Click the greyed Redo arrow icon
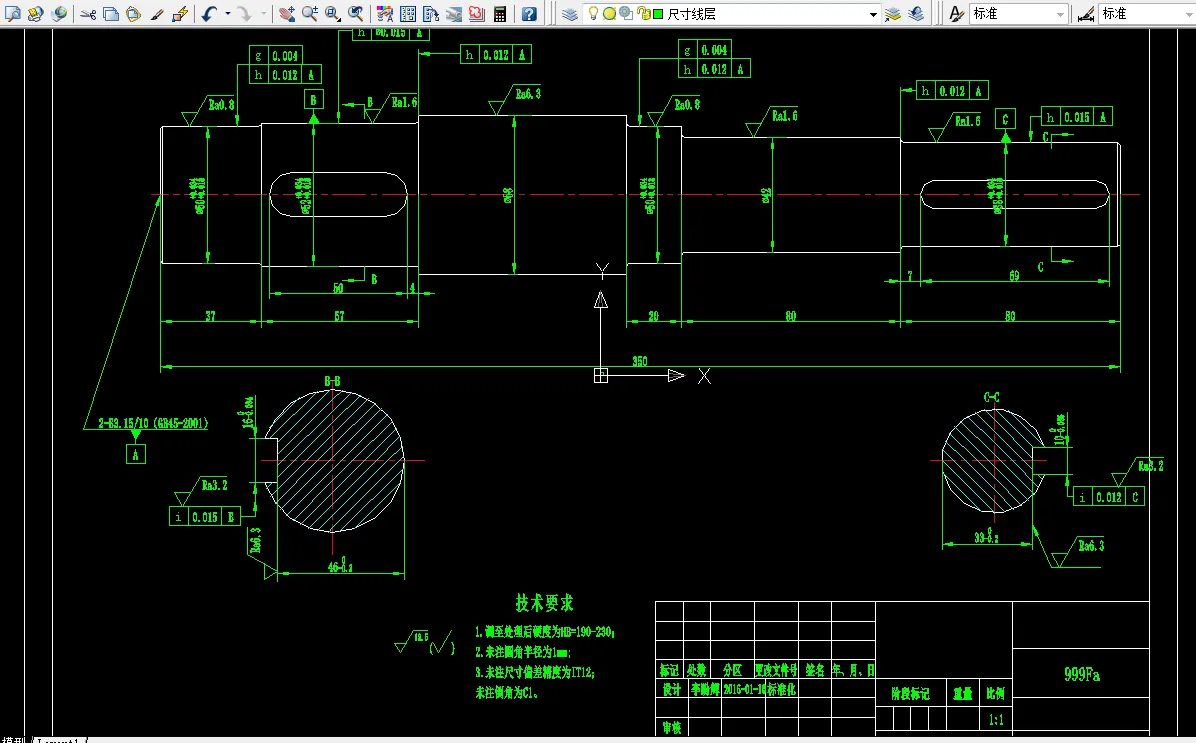 (243, 14)
